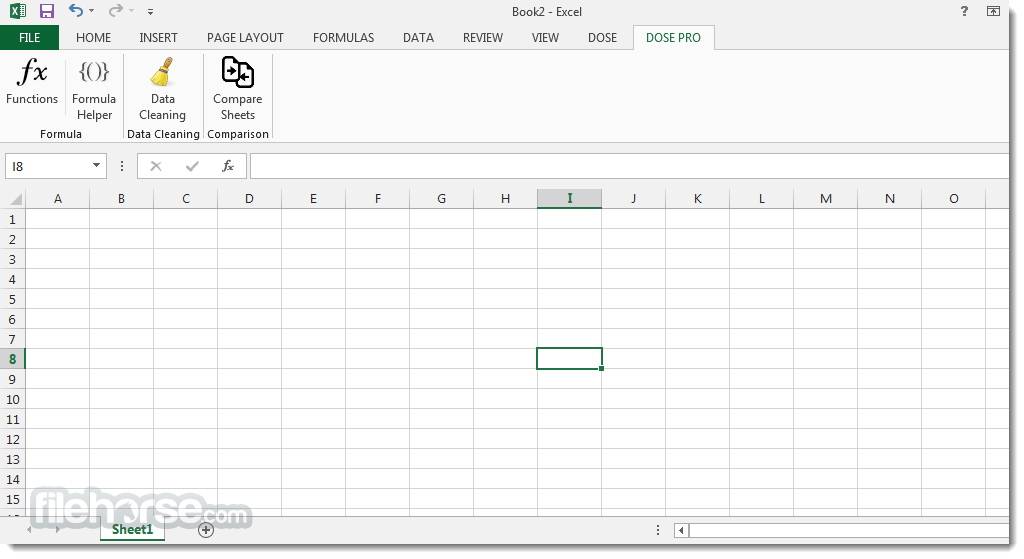
Task: Switch to the INSERT tab
Action: click(158, 38)
